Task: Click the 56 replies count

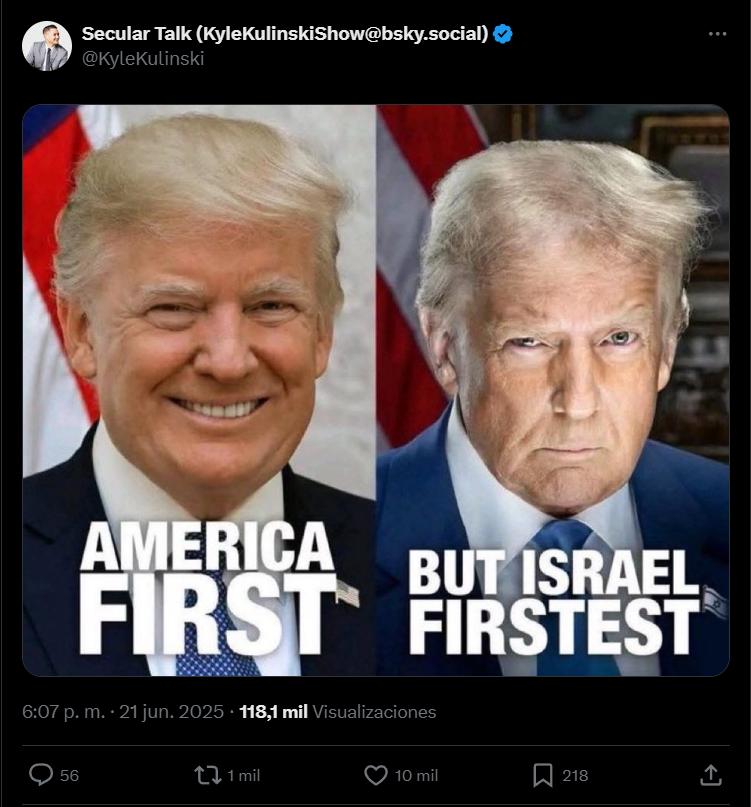Action: click(69, 776)
